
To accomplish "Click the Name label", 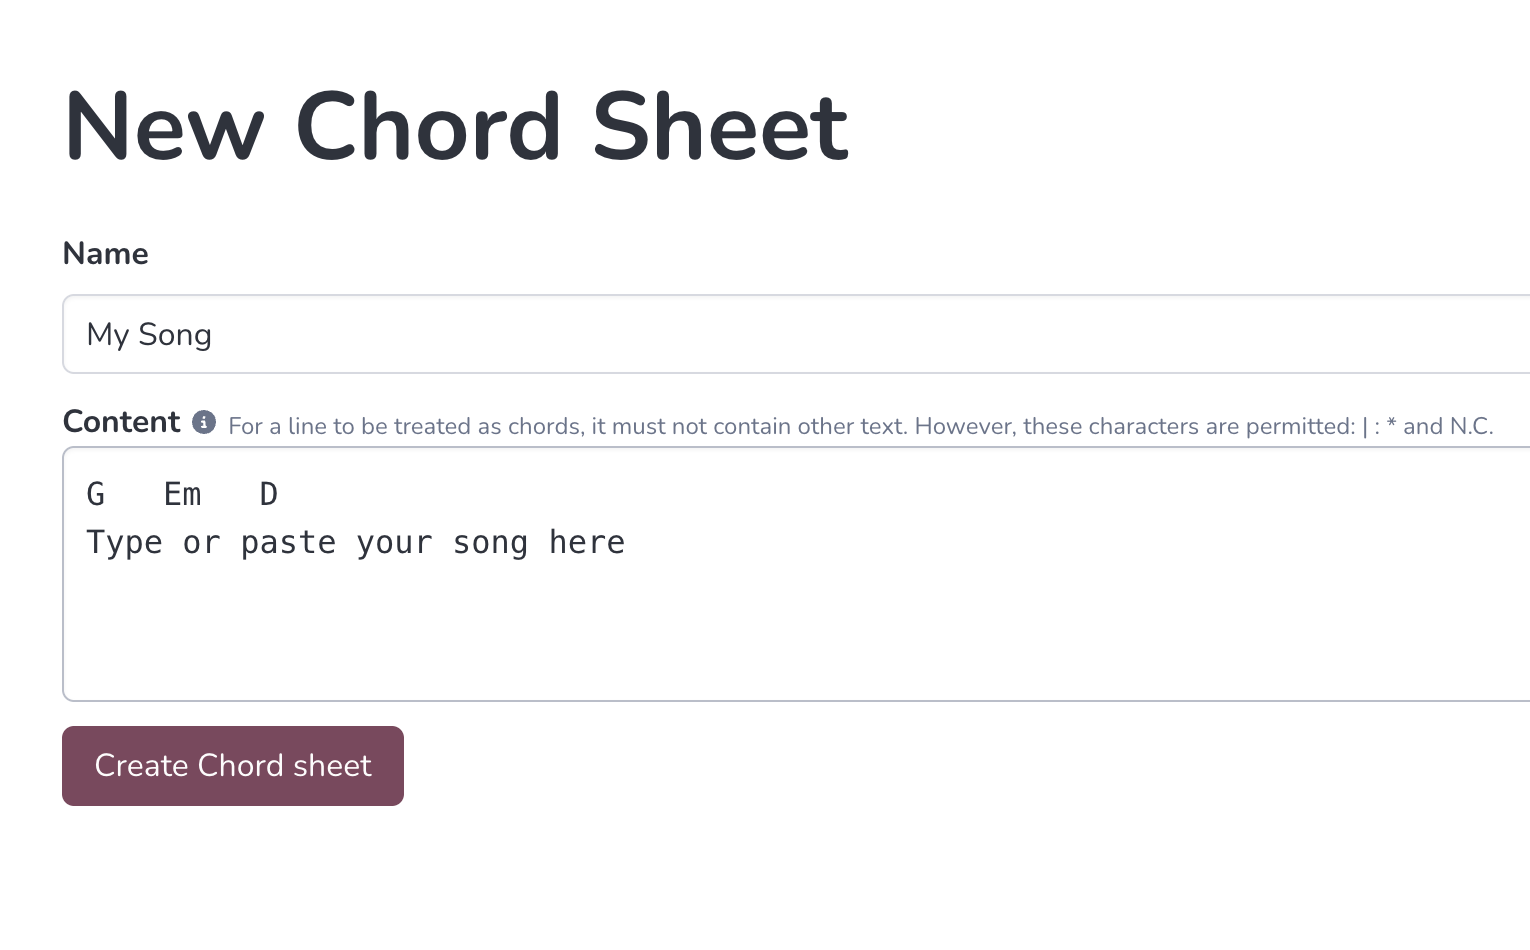I will click(106, 253).
